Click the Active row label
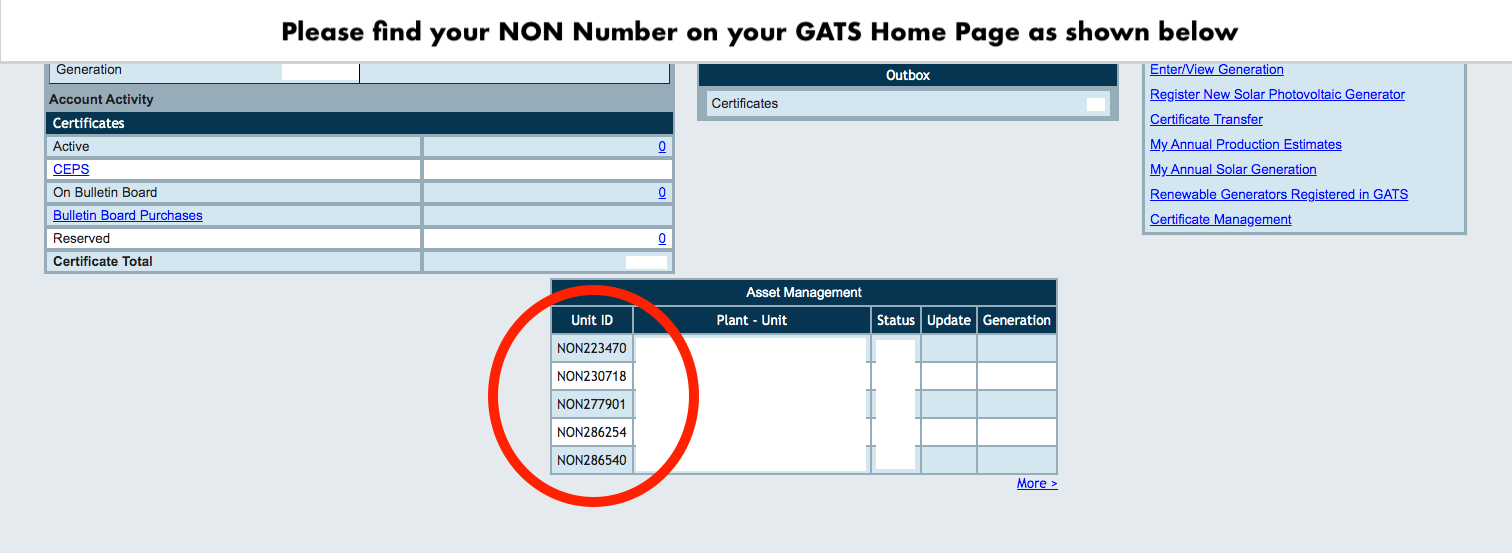Image resolution: width=1512 pixels, height=553 pixels. coord(71,146)
